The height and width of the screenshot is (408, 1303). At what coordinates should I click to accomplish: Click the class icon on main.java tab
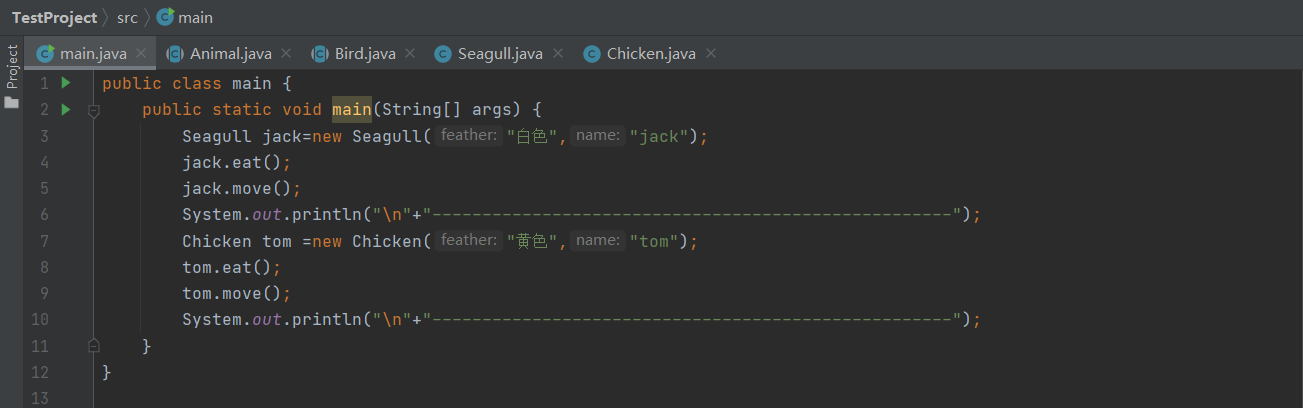45,54
